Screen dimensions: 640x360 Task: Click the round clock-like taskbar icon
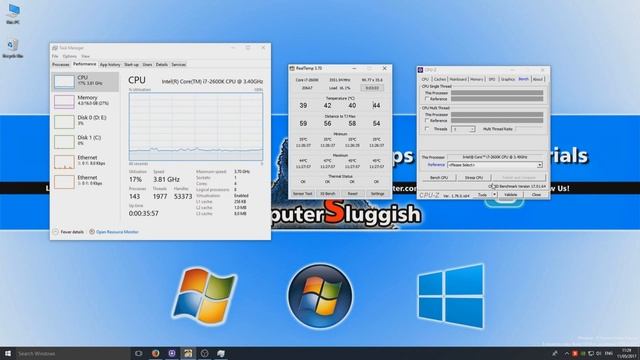[x=204, y=353]
